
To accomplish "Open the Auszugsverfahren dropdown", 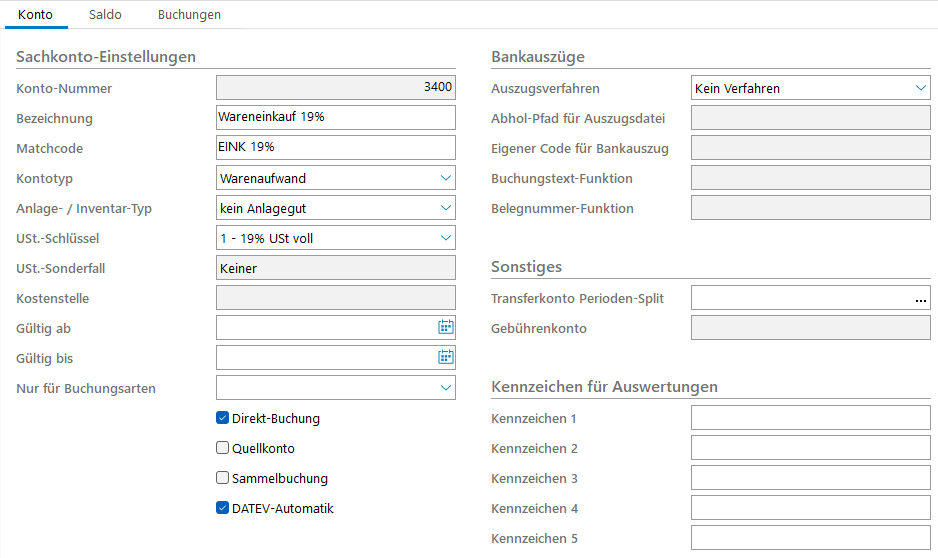I will tap(921, 88).
